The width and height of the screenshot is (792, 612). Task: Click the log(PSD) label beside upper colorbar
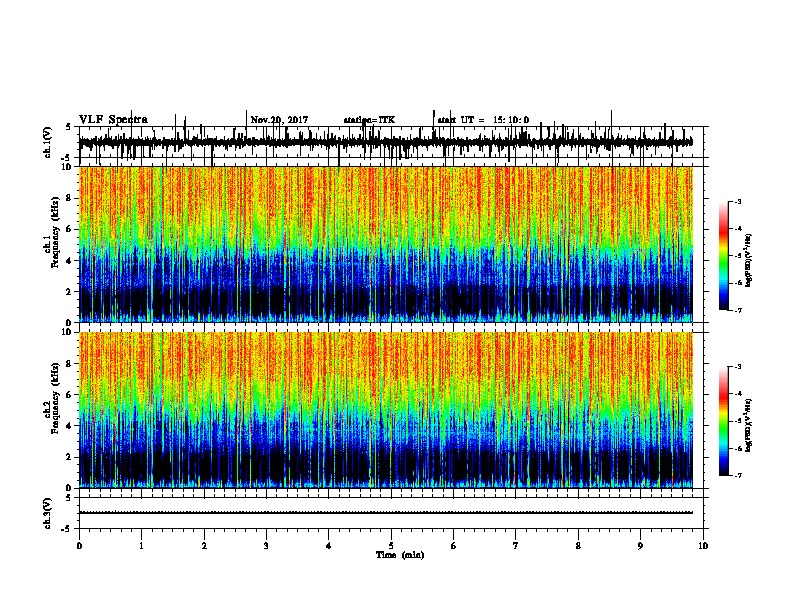749,261
